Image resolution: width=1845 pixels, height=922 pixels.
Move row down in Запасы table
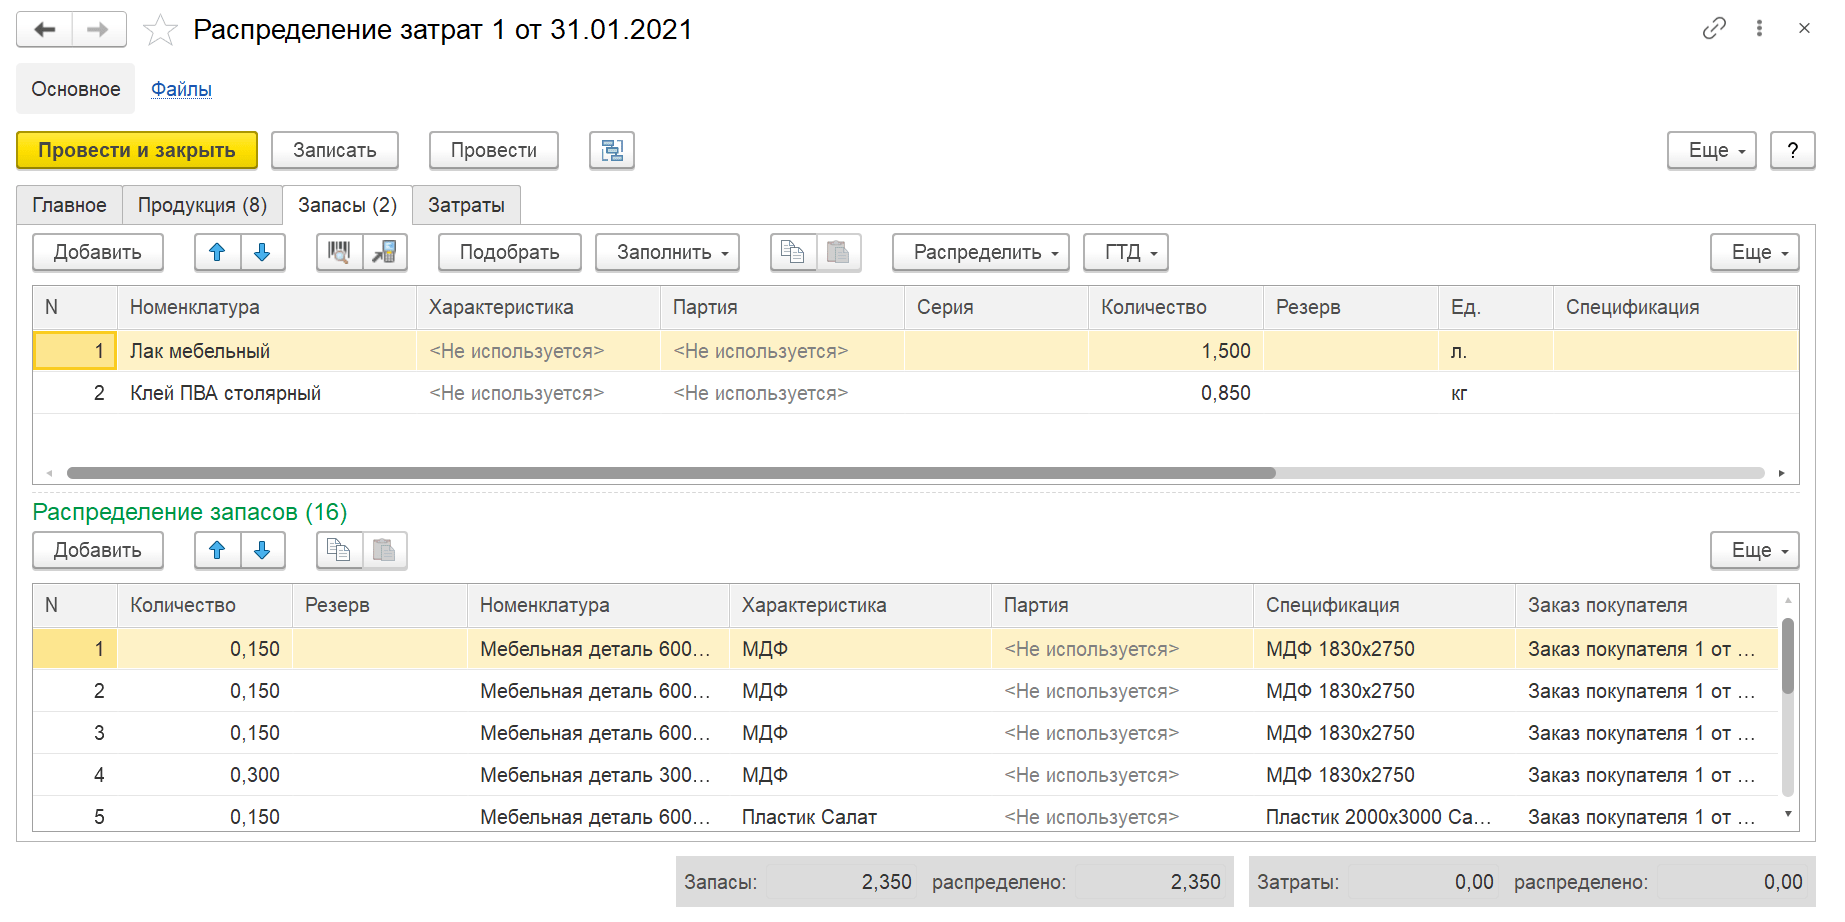pyautogui.click(x=262, y=252)
